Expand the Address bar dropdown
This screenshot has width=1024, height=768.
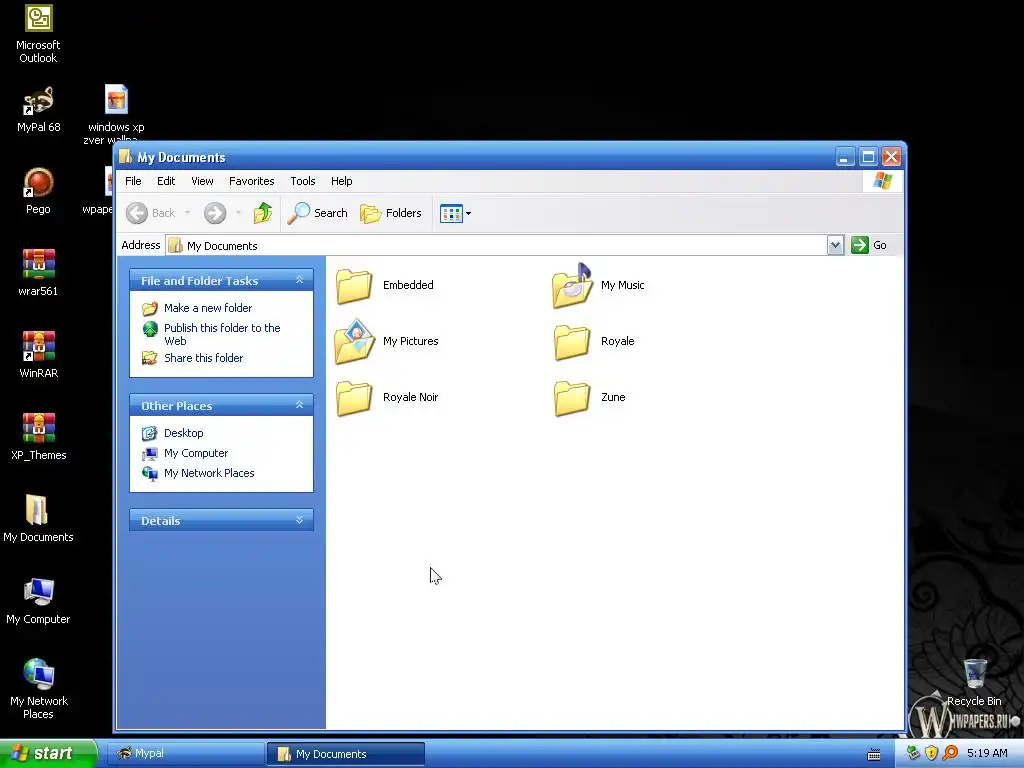coord(835,246)
